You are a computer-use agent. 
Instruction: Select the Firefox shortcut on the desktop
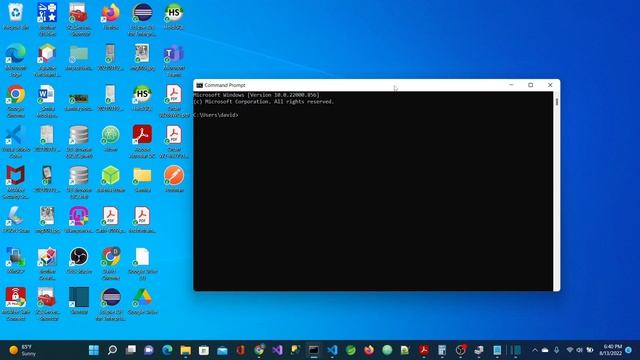pyautogui.click(x=111, y=16)
